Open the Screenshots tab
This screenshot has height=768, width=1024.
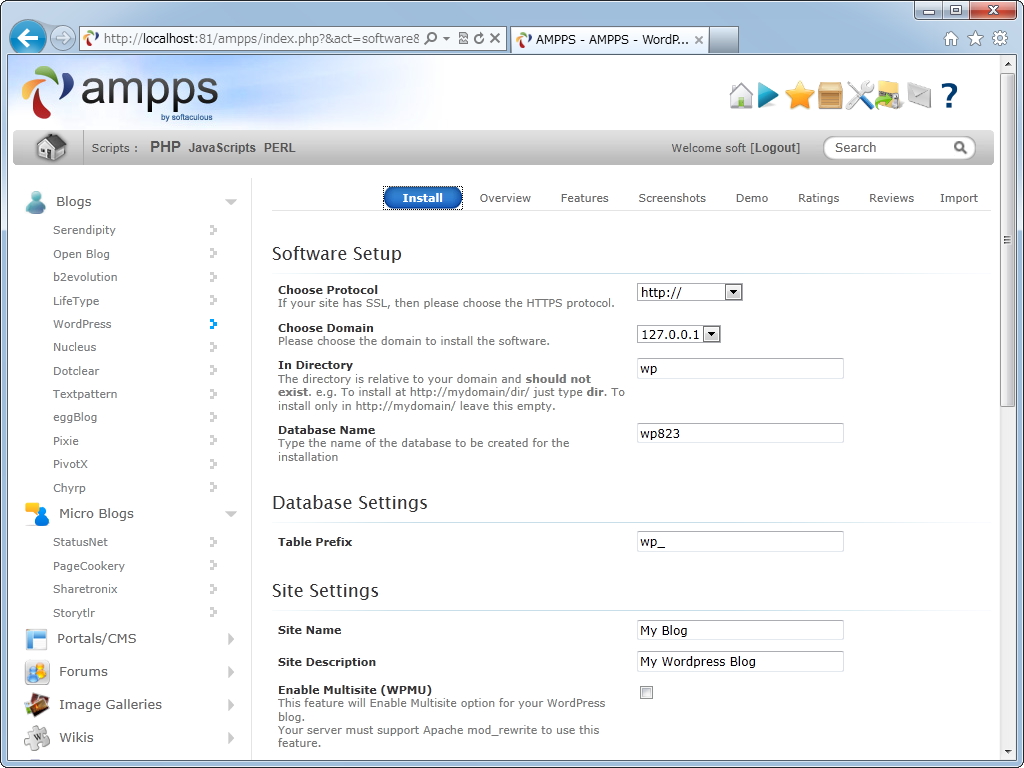tap(672, 198)
